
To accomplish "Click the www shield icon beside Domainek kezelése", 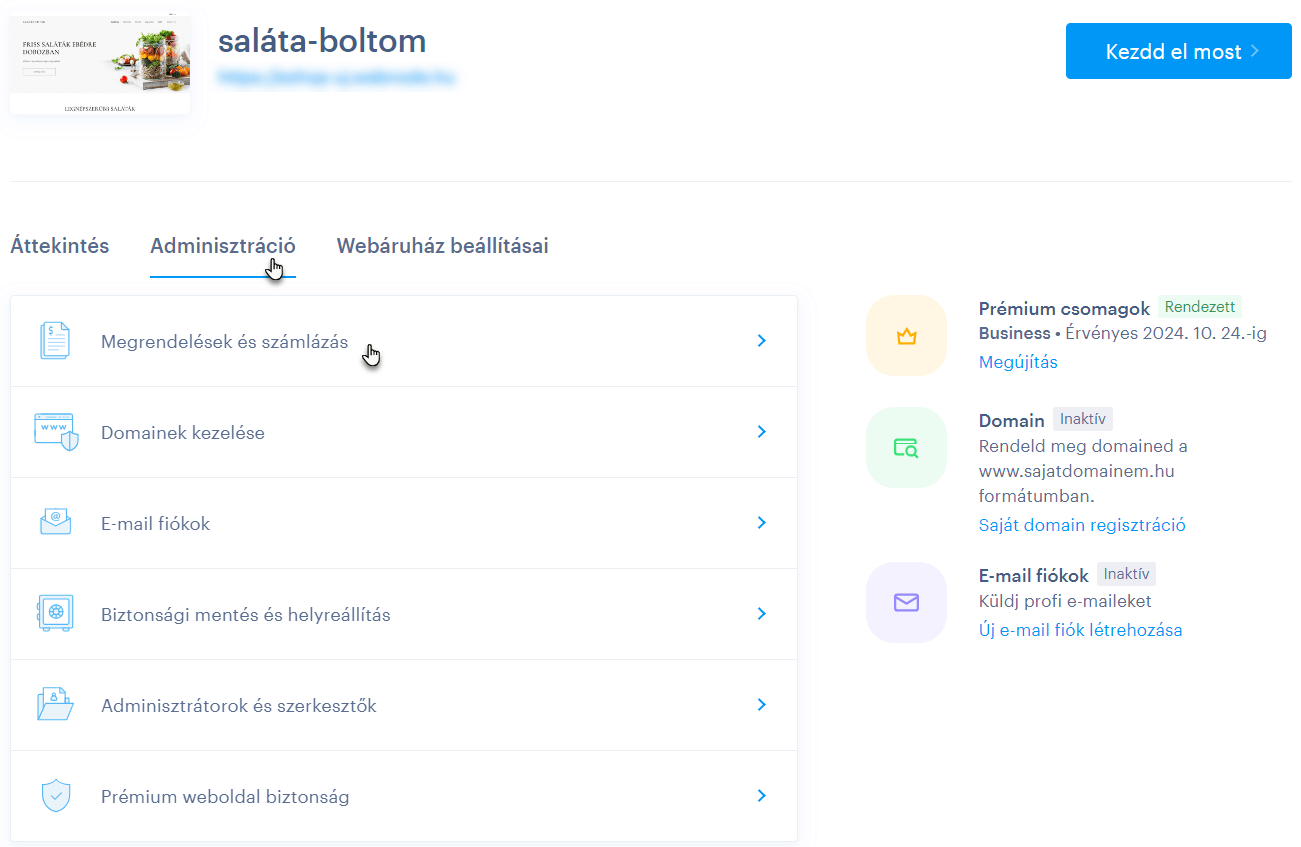I will (56, 432).
